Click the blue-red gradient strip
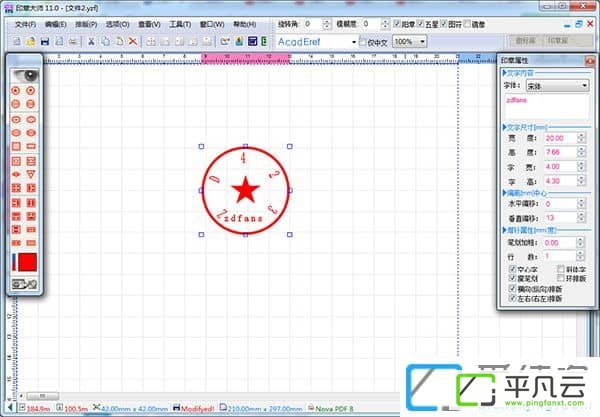The height and width of the screenshot is (417, 600). click(x=14, y=262)
